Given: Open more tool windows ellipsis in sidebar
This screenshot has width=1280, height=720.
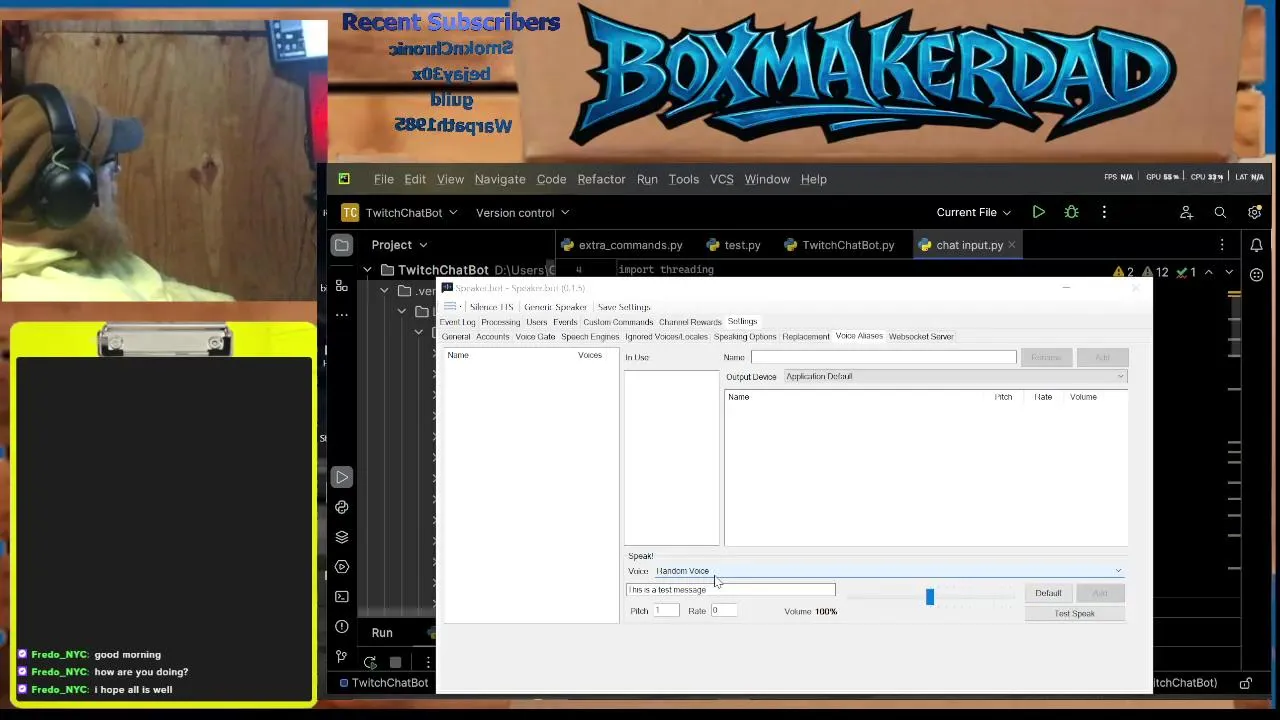Looking at the screenshot, I should [x=342, y=315].
